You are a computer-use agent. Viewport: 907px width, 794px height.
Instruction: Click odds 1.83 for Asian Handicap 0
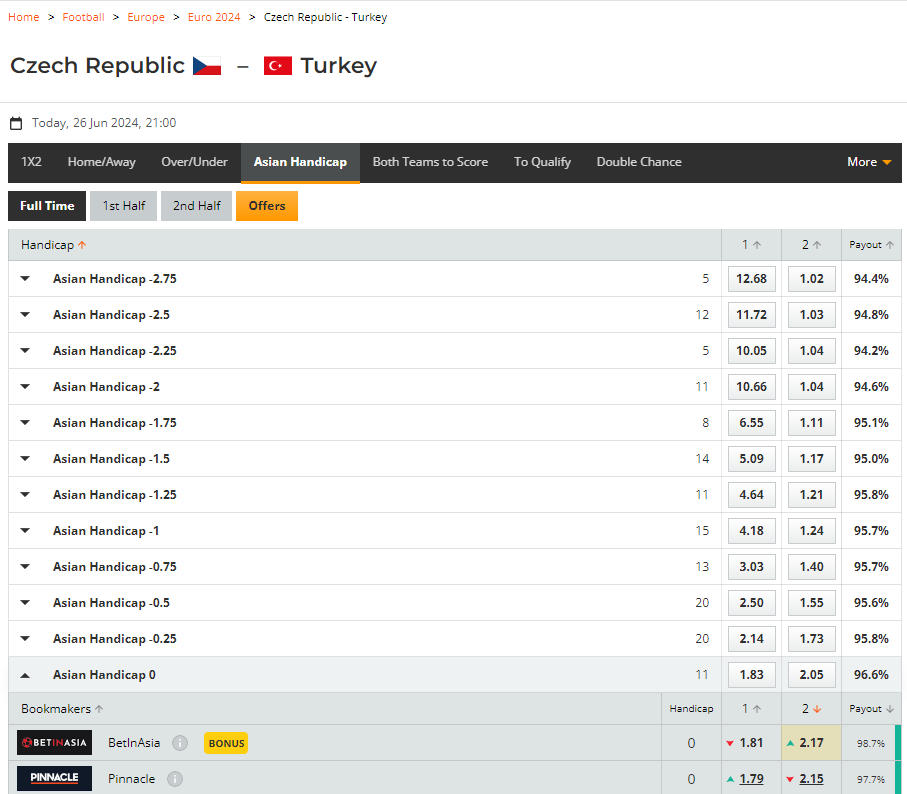tap(751, 675)
